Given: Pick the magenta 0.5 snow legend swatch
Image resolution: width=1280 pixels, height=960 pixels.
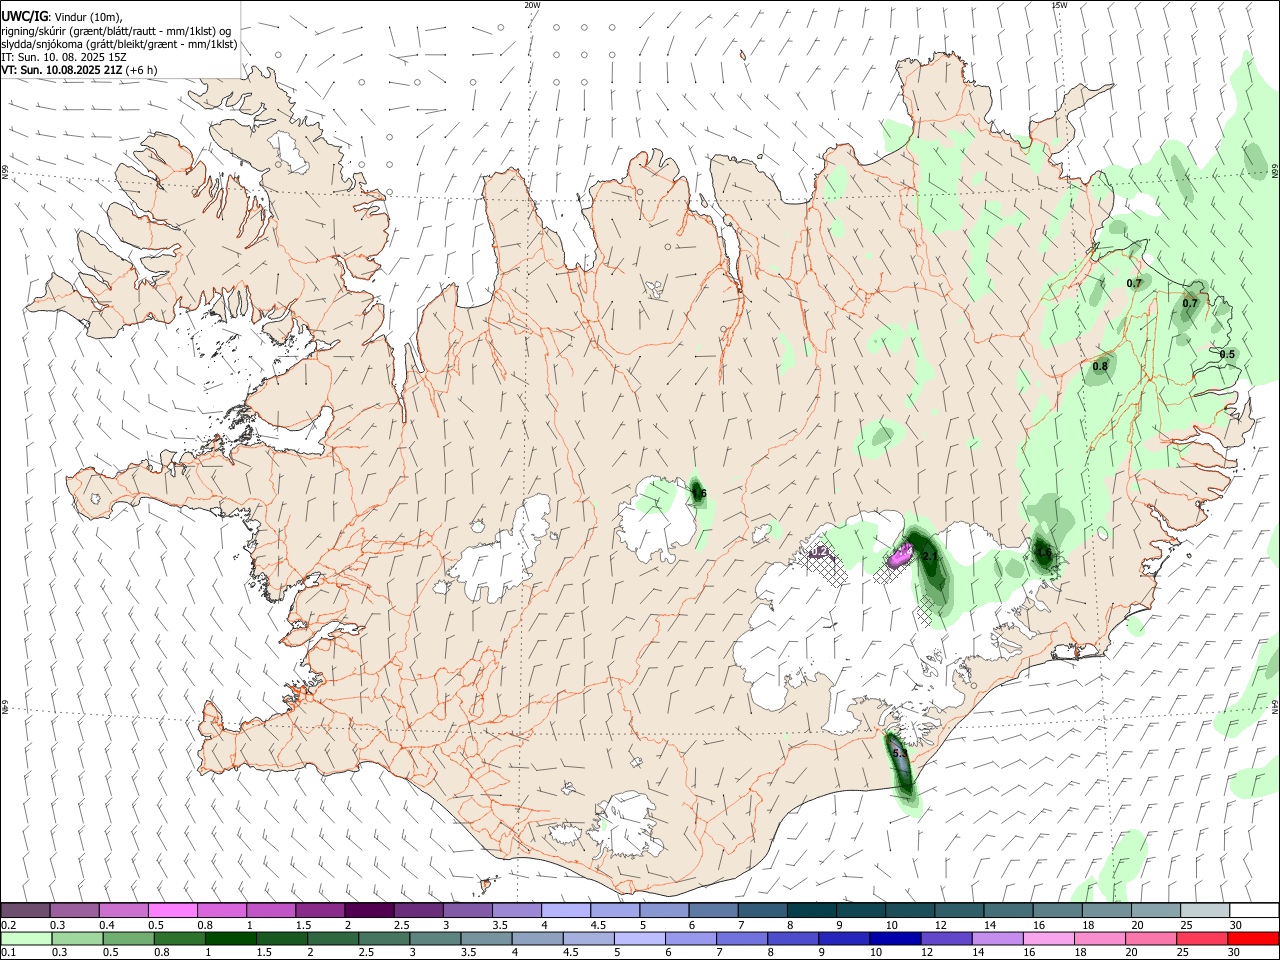Looking at the screenshot, I should [x=173, y=910].
